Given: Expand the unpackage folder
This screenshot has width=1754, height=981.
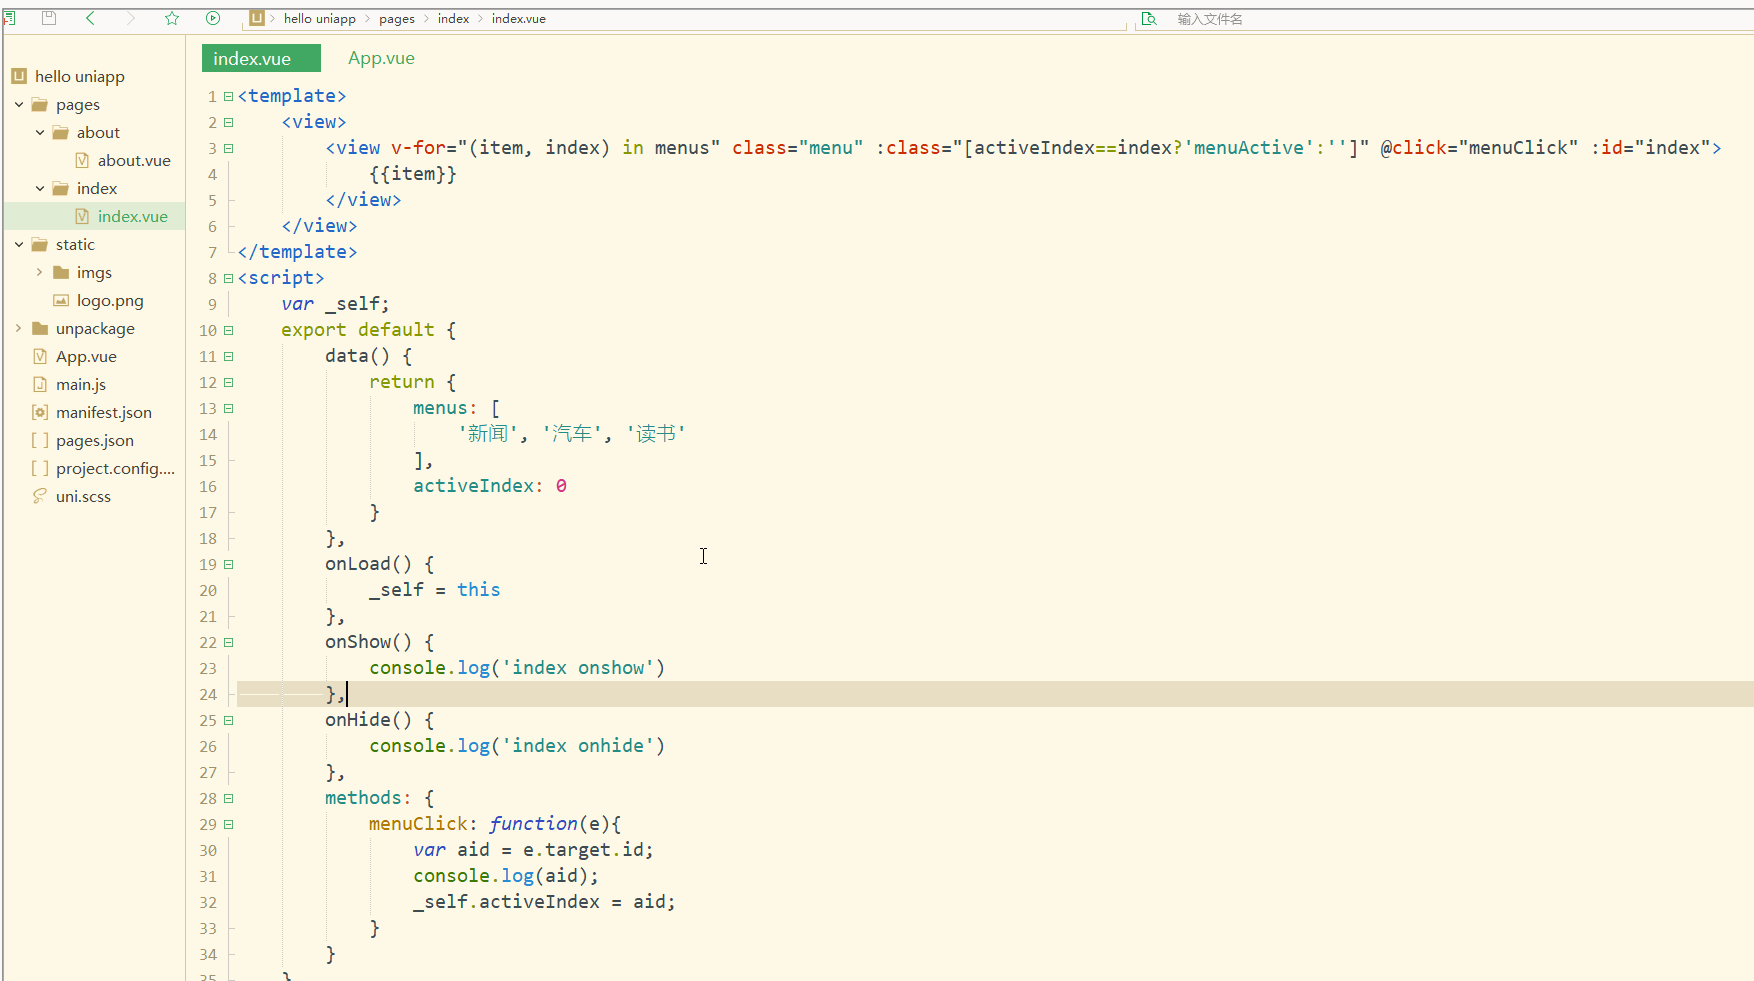Looking at the screenshot, I should [18, 328].
